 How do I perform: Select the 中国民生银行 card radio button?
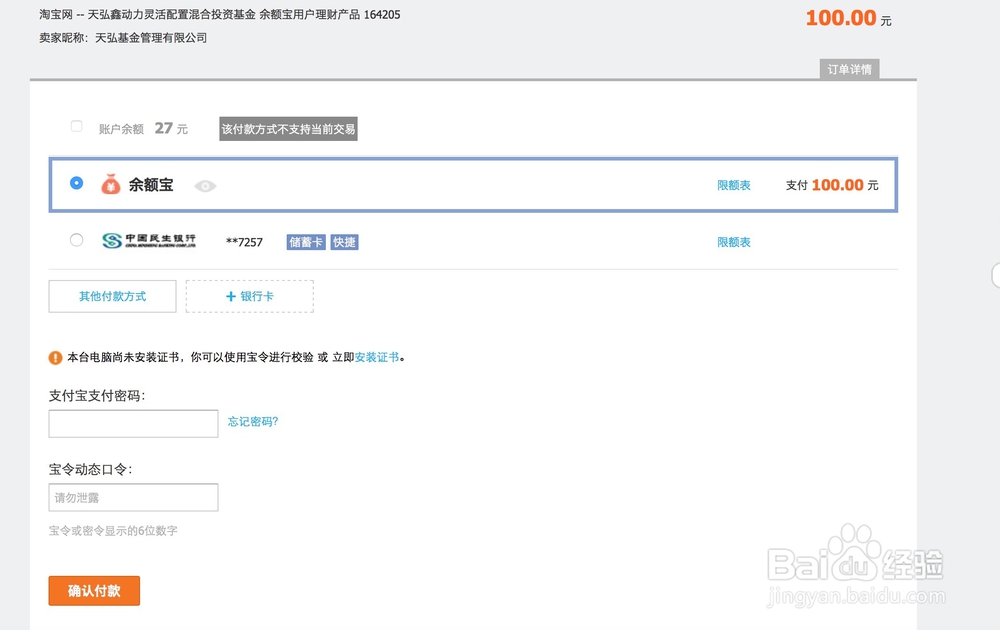click(x=77, y=240)
